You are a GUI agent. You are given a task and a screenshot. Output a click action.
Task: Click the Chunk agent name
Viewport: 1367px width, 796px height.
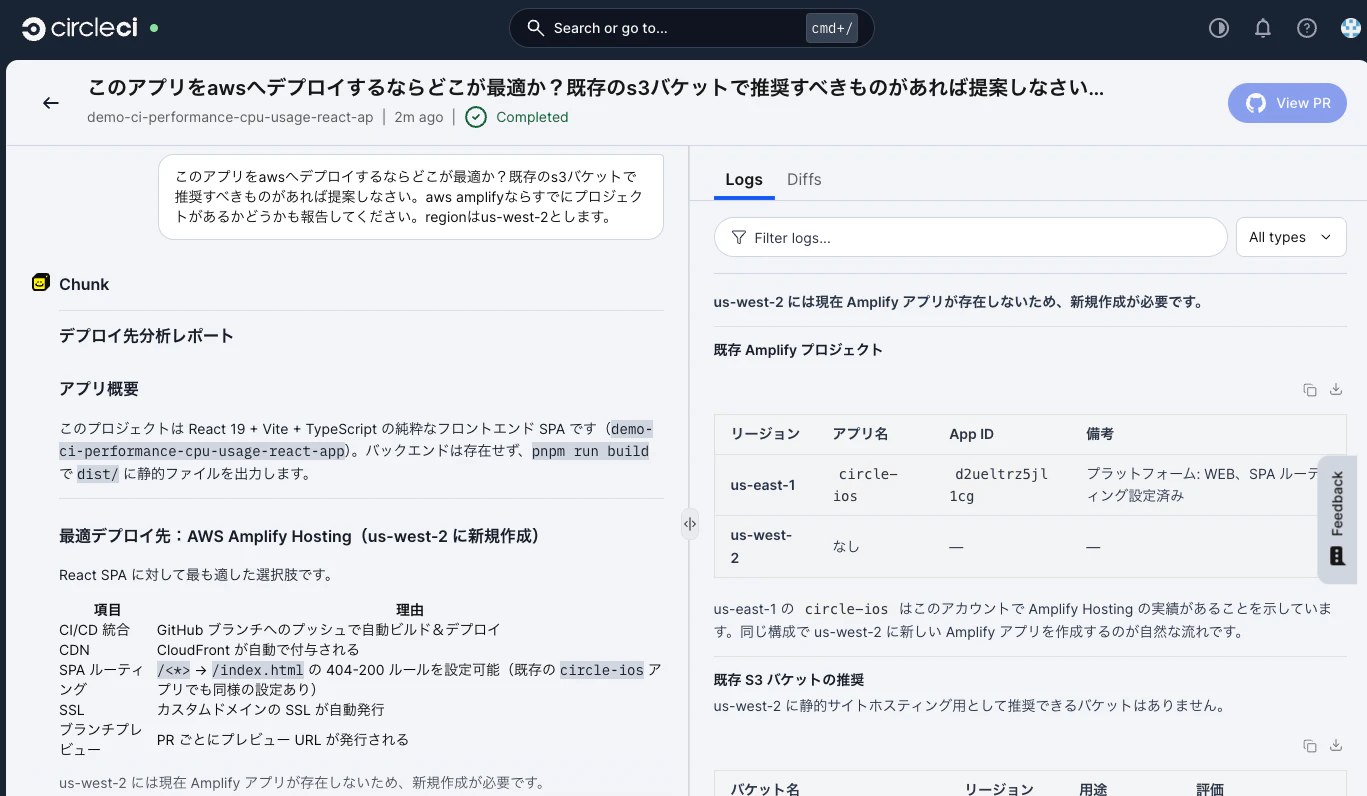[84, 284]
